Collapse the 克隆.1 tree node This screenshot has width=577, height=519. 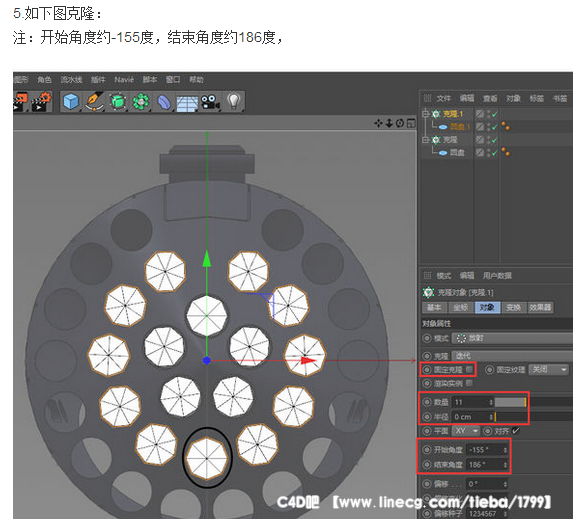click(x=425, y=114)
